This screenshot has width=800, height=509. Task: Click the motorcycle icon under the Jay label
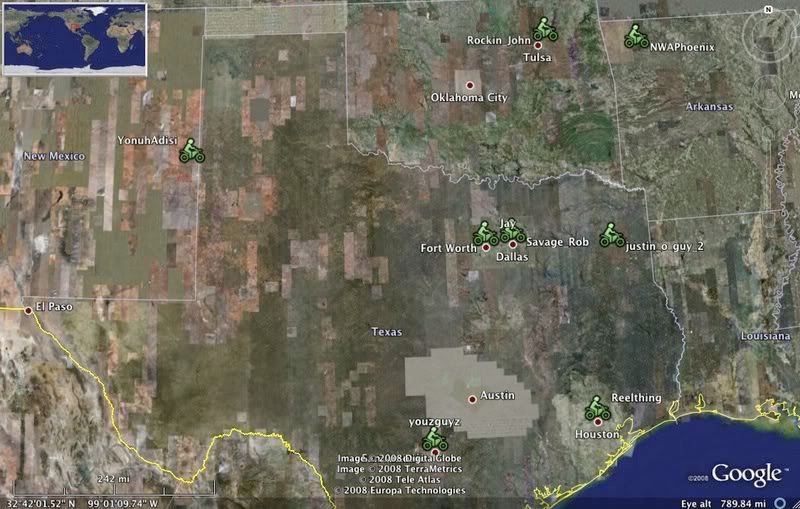click(512, 232)
